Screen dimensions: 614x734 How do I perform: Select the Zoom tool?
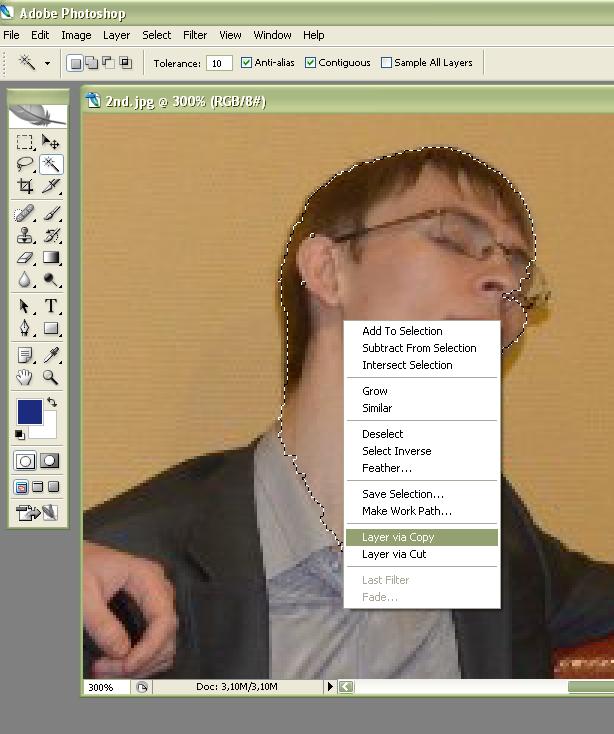[x=51, y=377]
